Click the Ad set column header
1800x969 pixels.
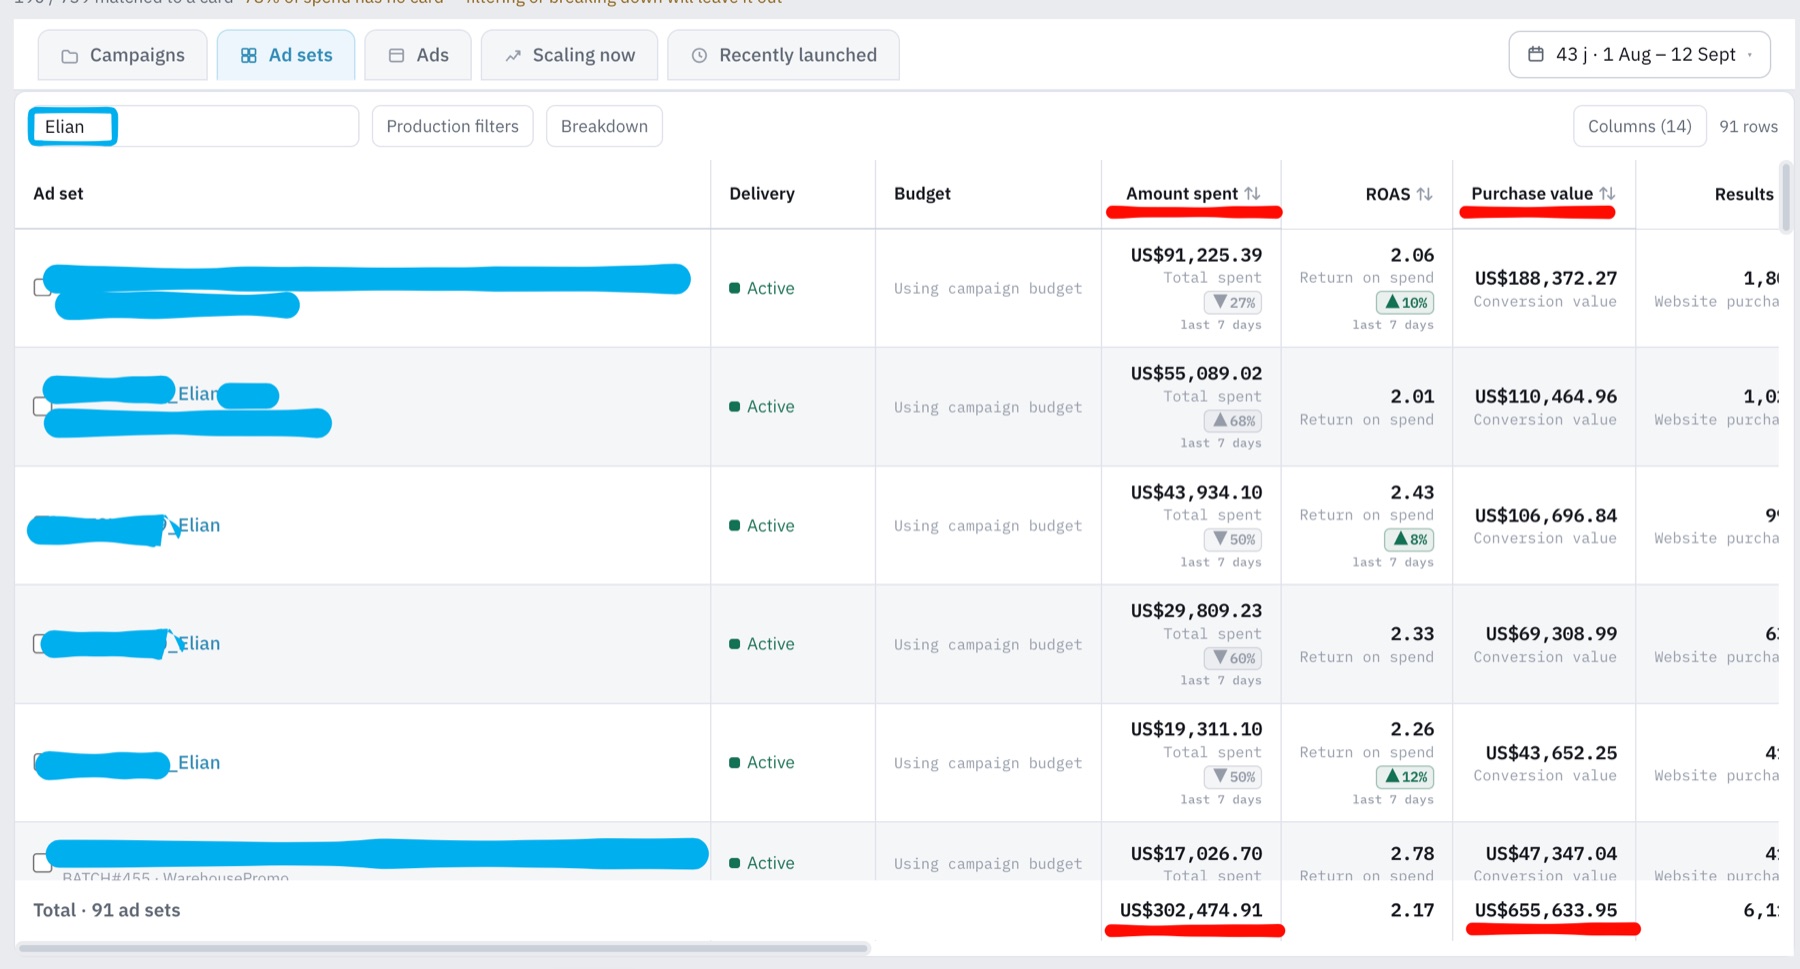click(58, 194)
